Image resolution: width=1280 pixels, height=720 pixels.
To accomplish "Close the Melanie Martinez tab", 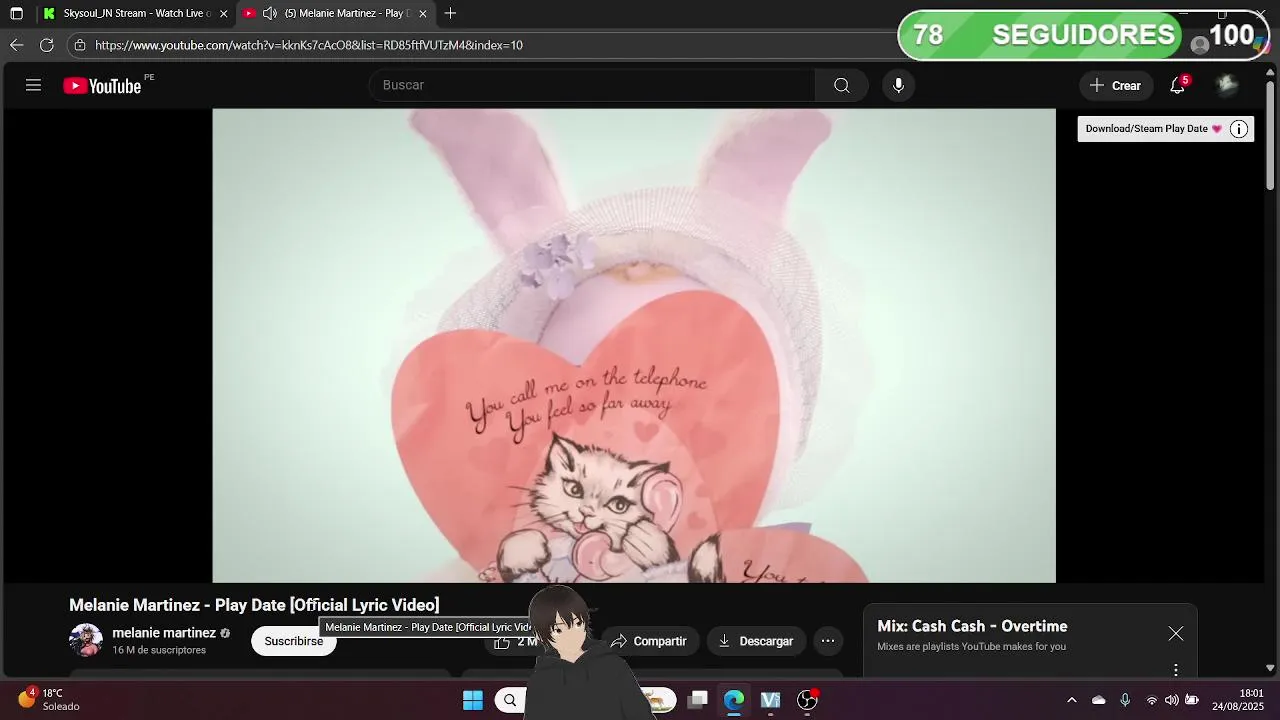I will (422, 13).
